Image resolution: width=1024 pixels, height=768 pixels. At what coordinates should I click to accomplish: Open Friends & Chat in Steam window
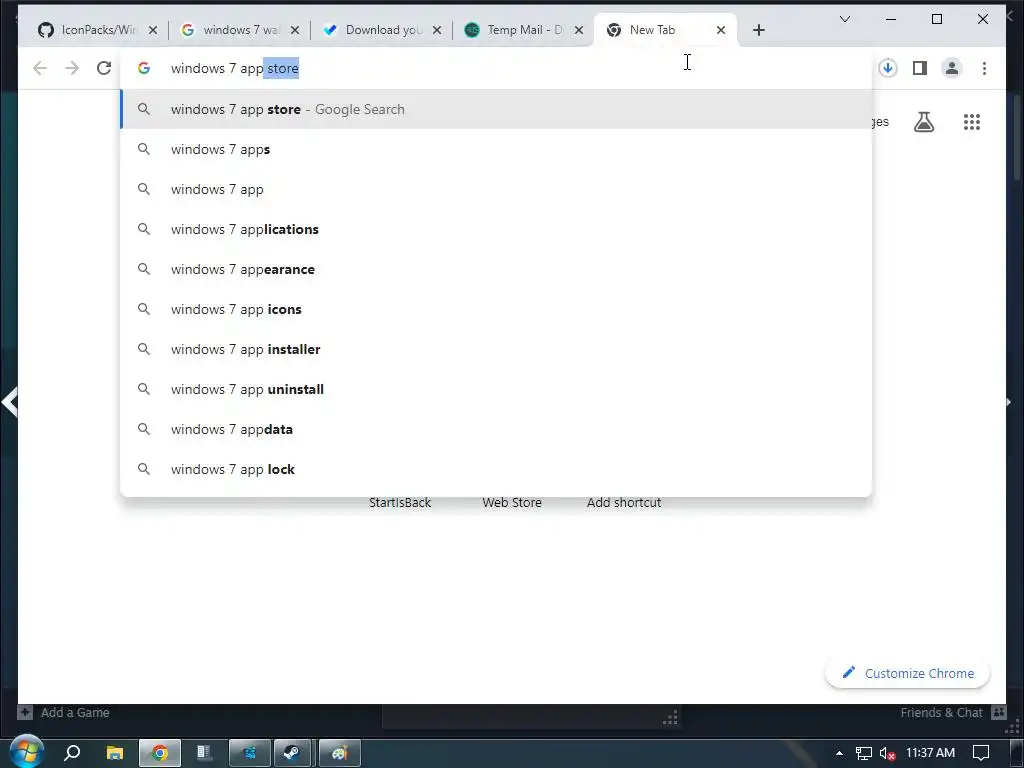952,712
